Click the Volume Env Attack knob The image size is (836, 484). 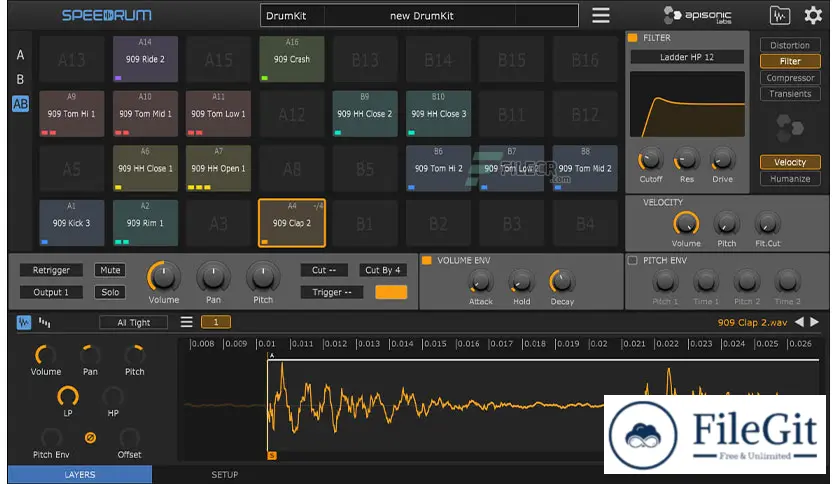(x=480, y=281)
